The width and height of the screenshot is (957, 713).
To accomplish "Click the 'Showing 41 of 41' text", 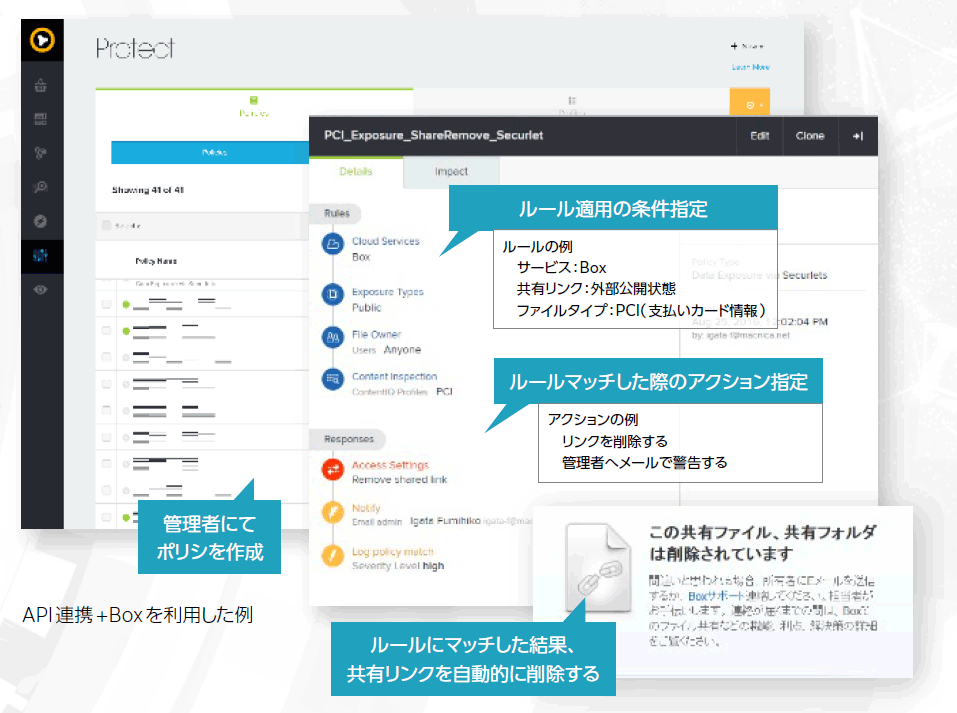I will [148, 190].
